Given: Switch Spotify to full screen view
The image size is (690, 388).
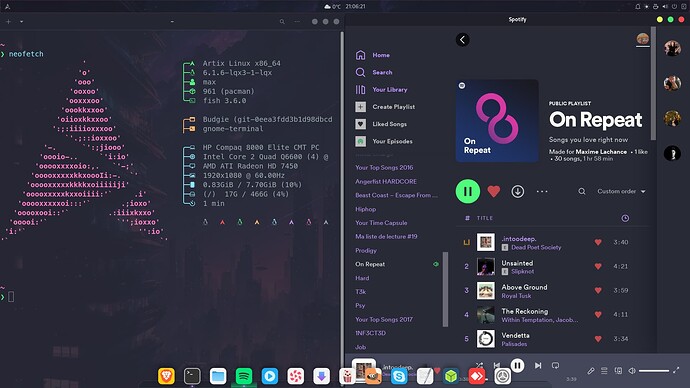Looking at the screenshot, I should tap(676, 371).
